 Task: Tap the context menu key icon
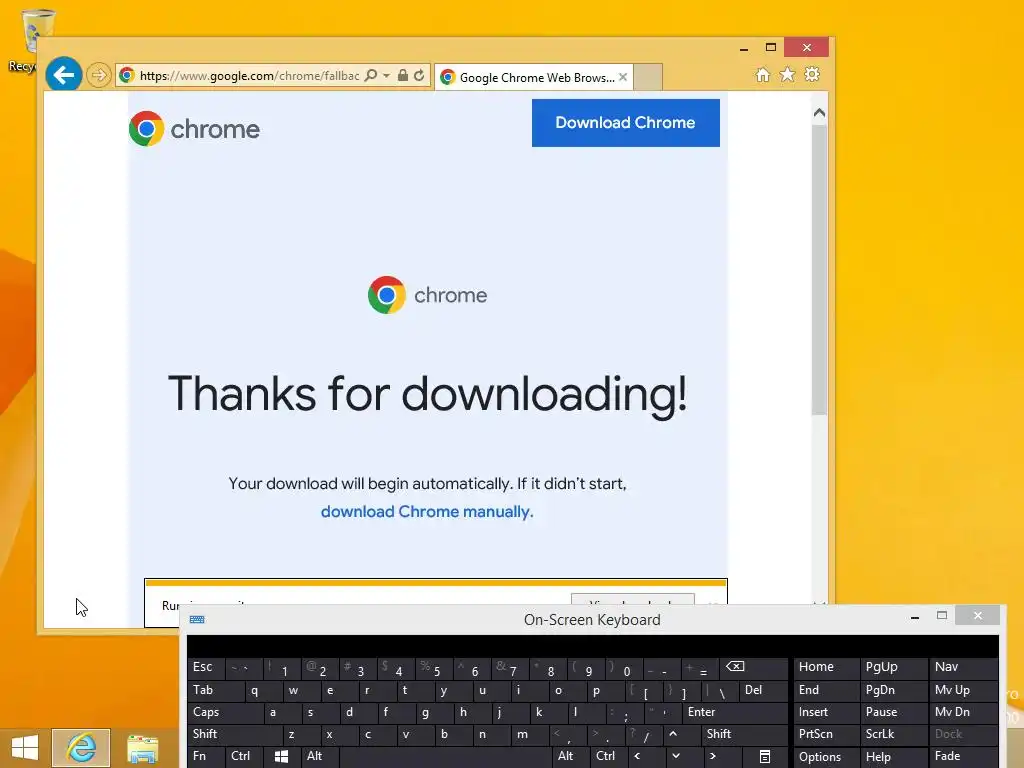(x=765, y=756)
